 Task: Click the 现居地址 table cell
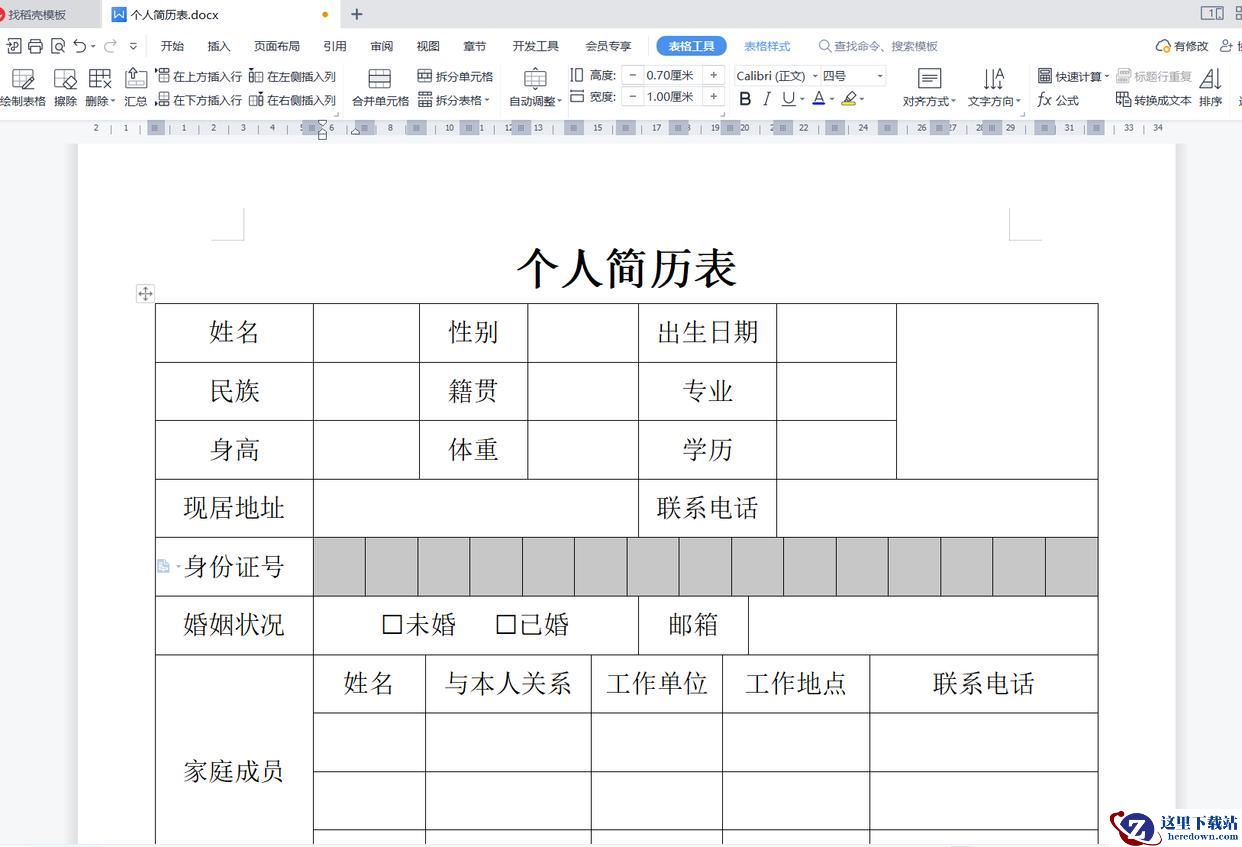[x=234, y=508]
